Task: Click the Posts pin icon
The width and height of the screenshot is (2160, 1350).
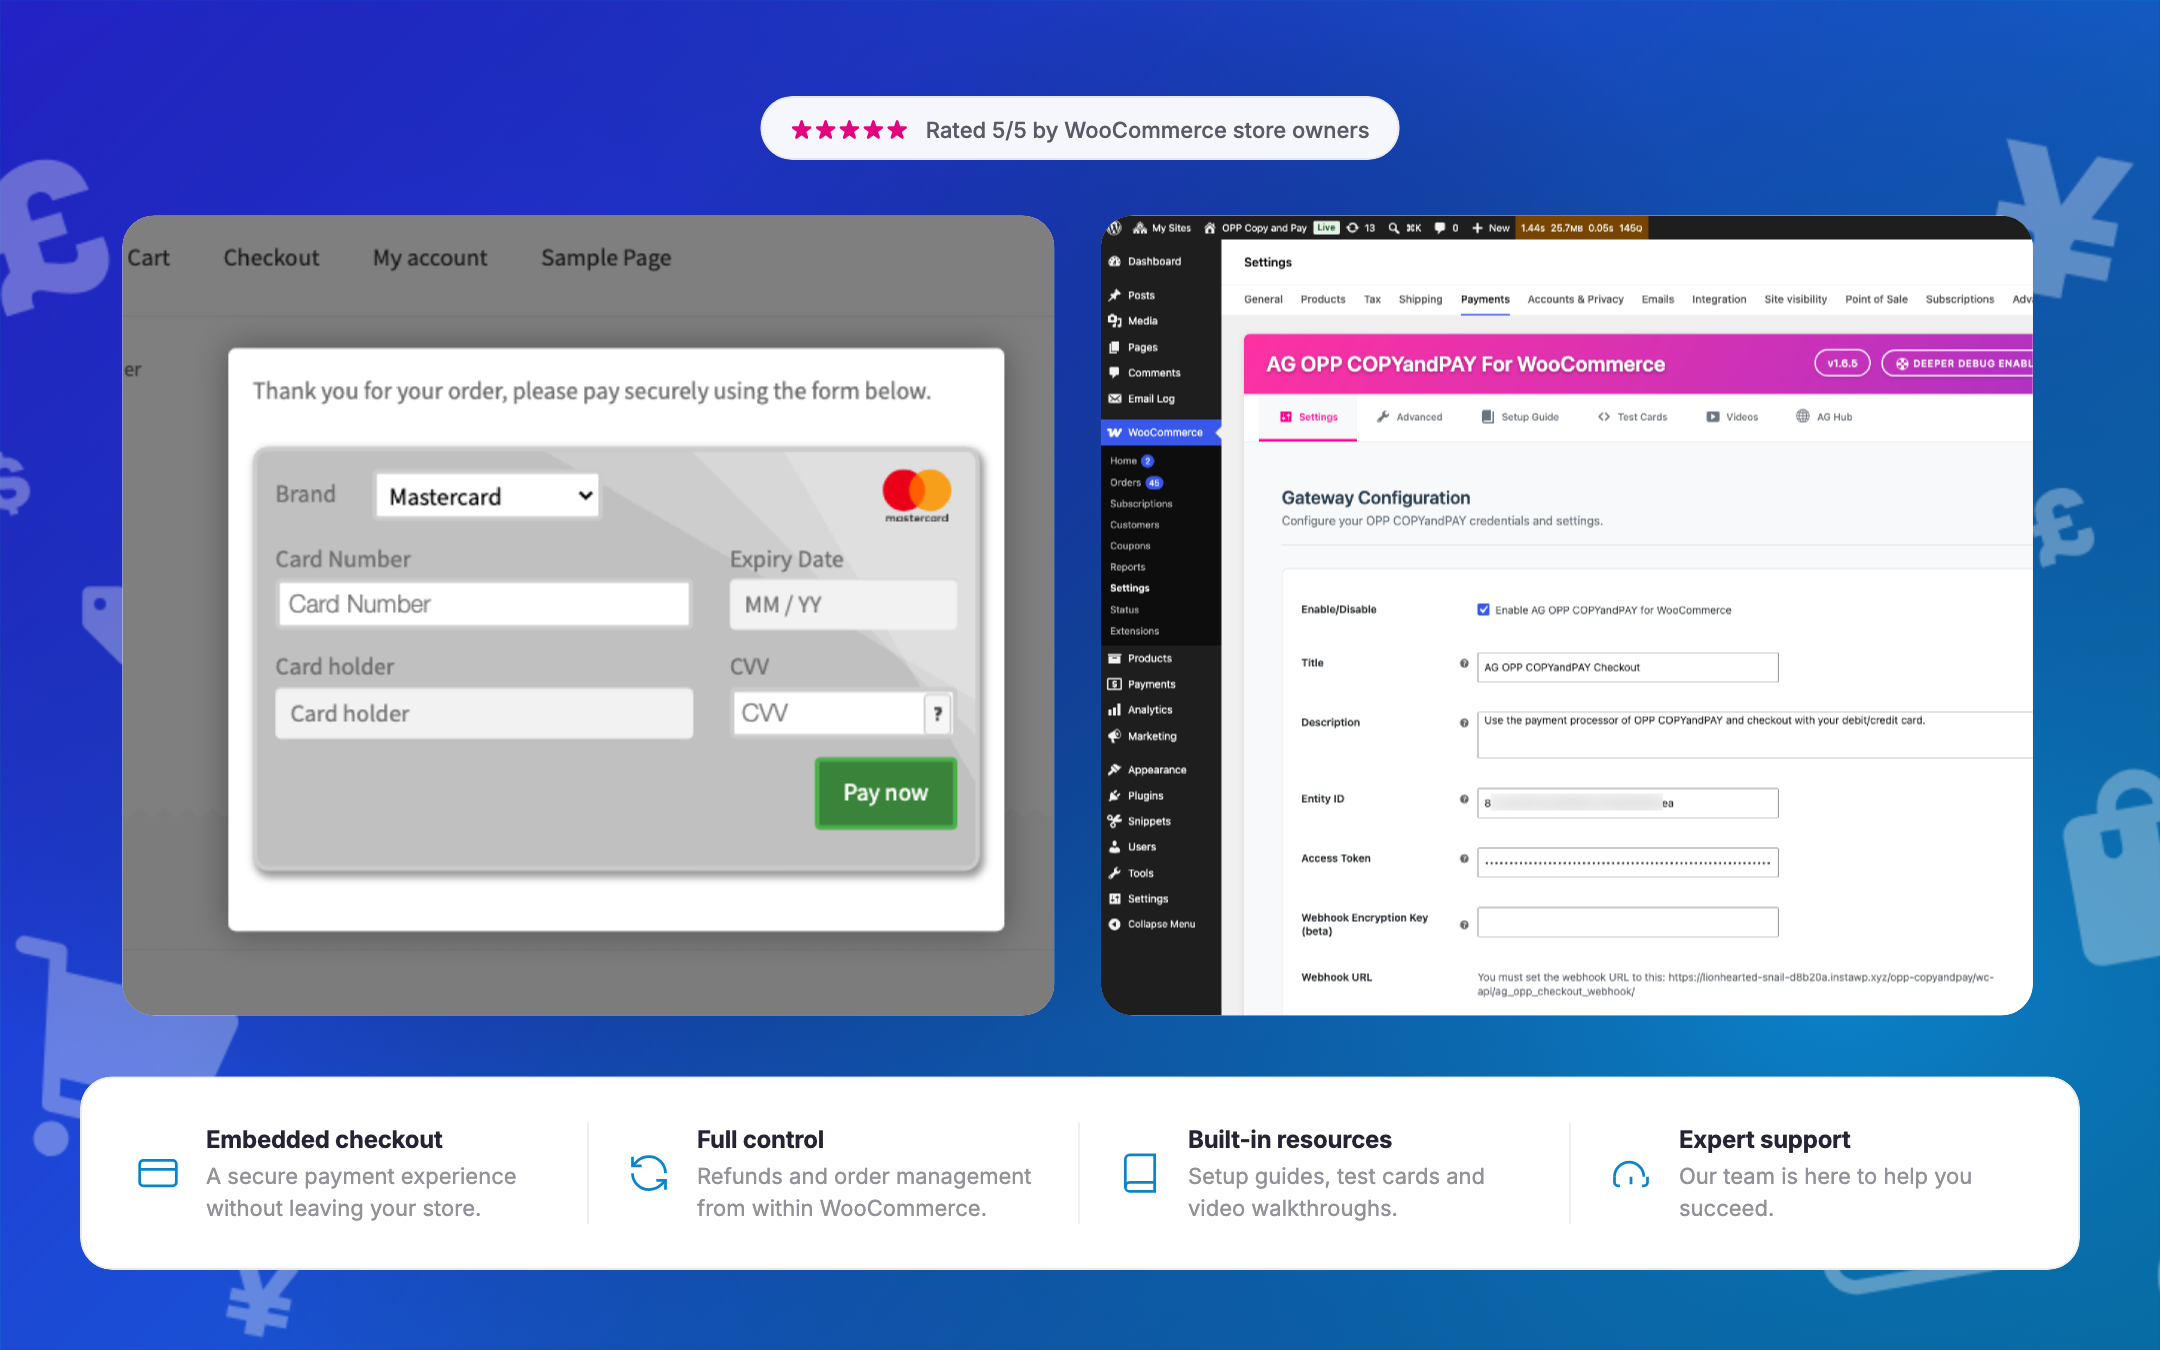Action: pyautogui.click(x=1115, y=295)
